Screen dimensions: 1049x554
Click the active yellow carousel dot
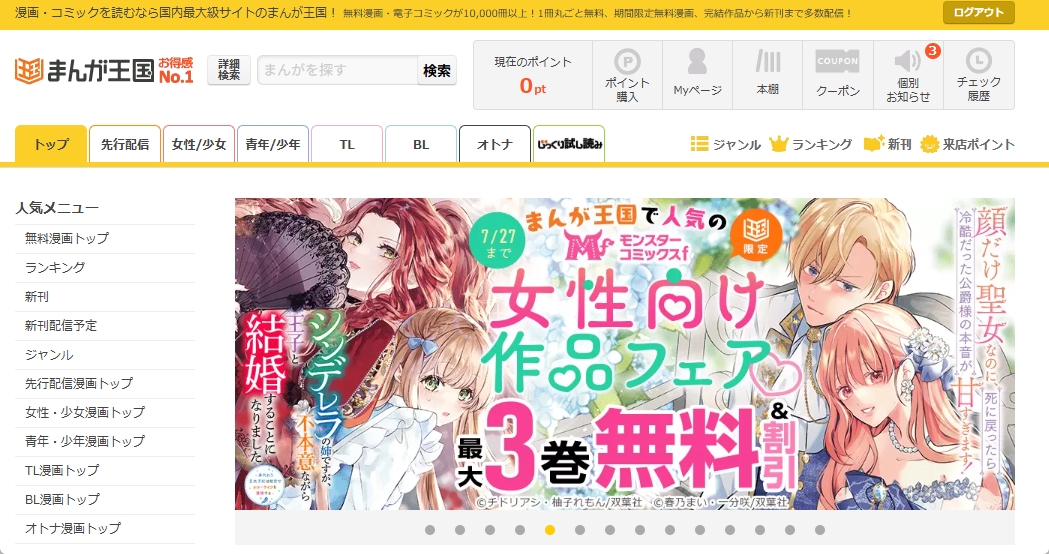[550, 530]
